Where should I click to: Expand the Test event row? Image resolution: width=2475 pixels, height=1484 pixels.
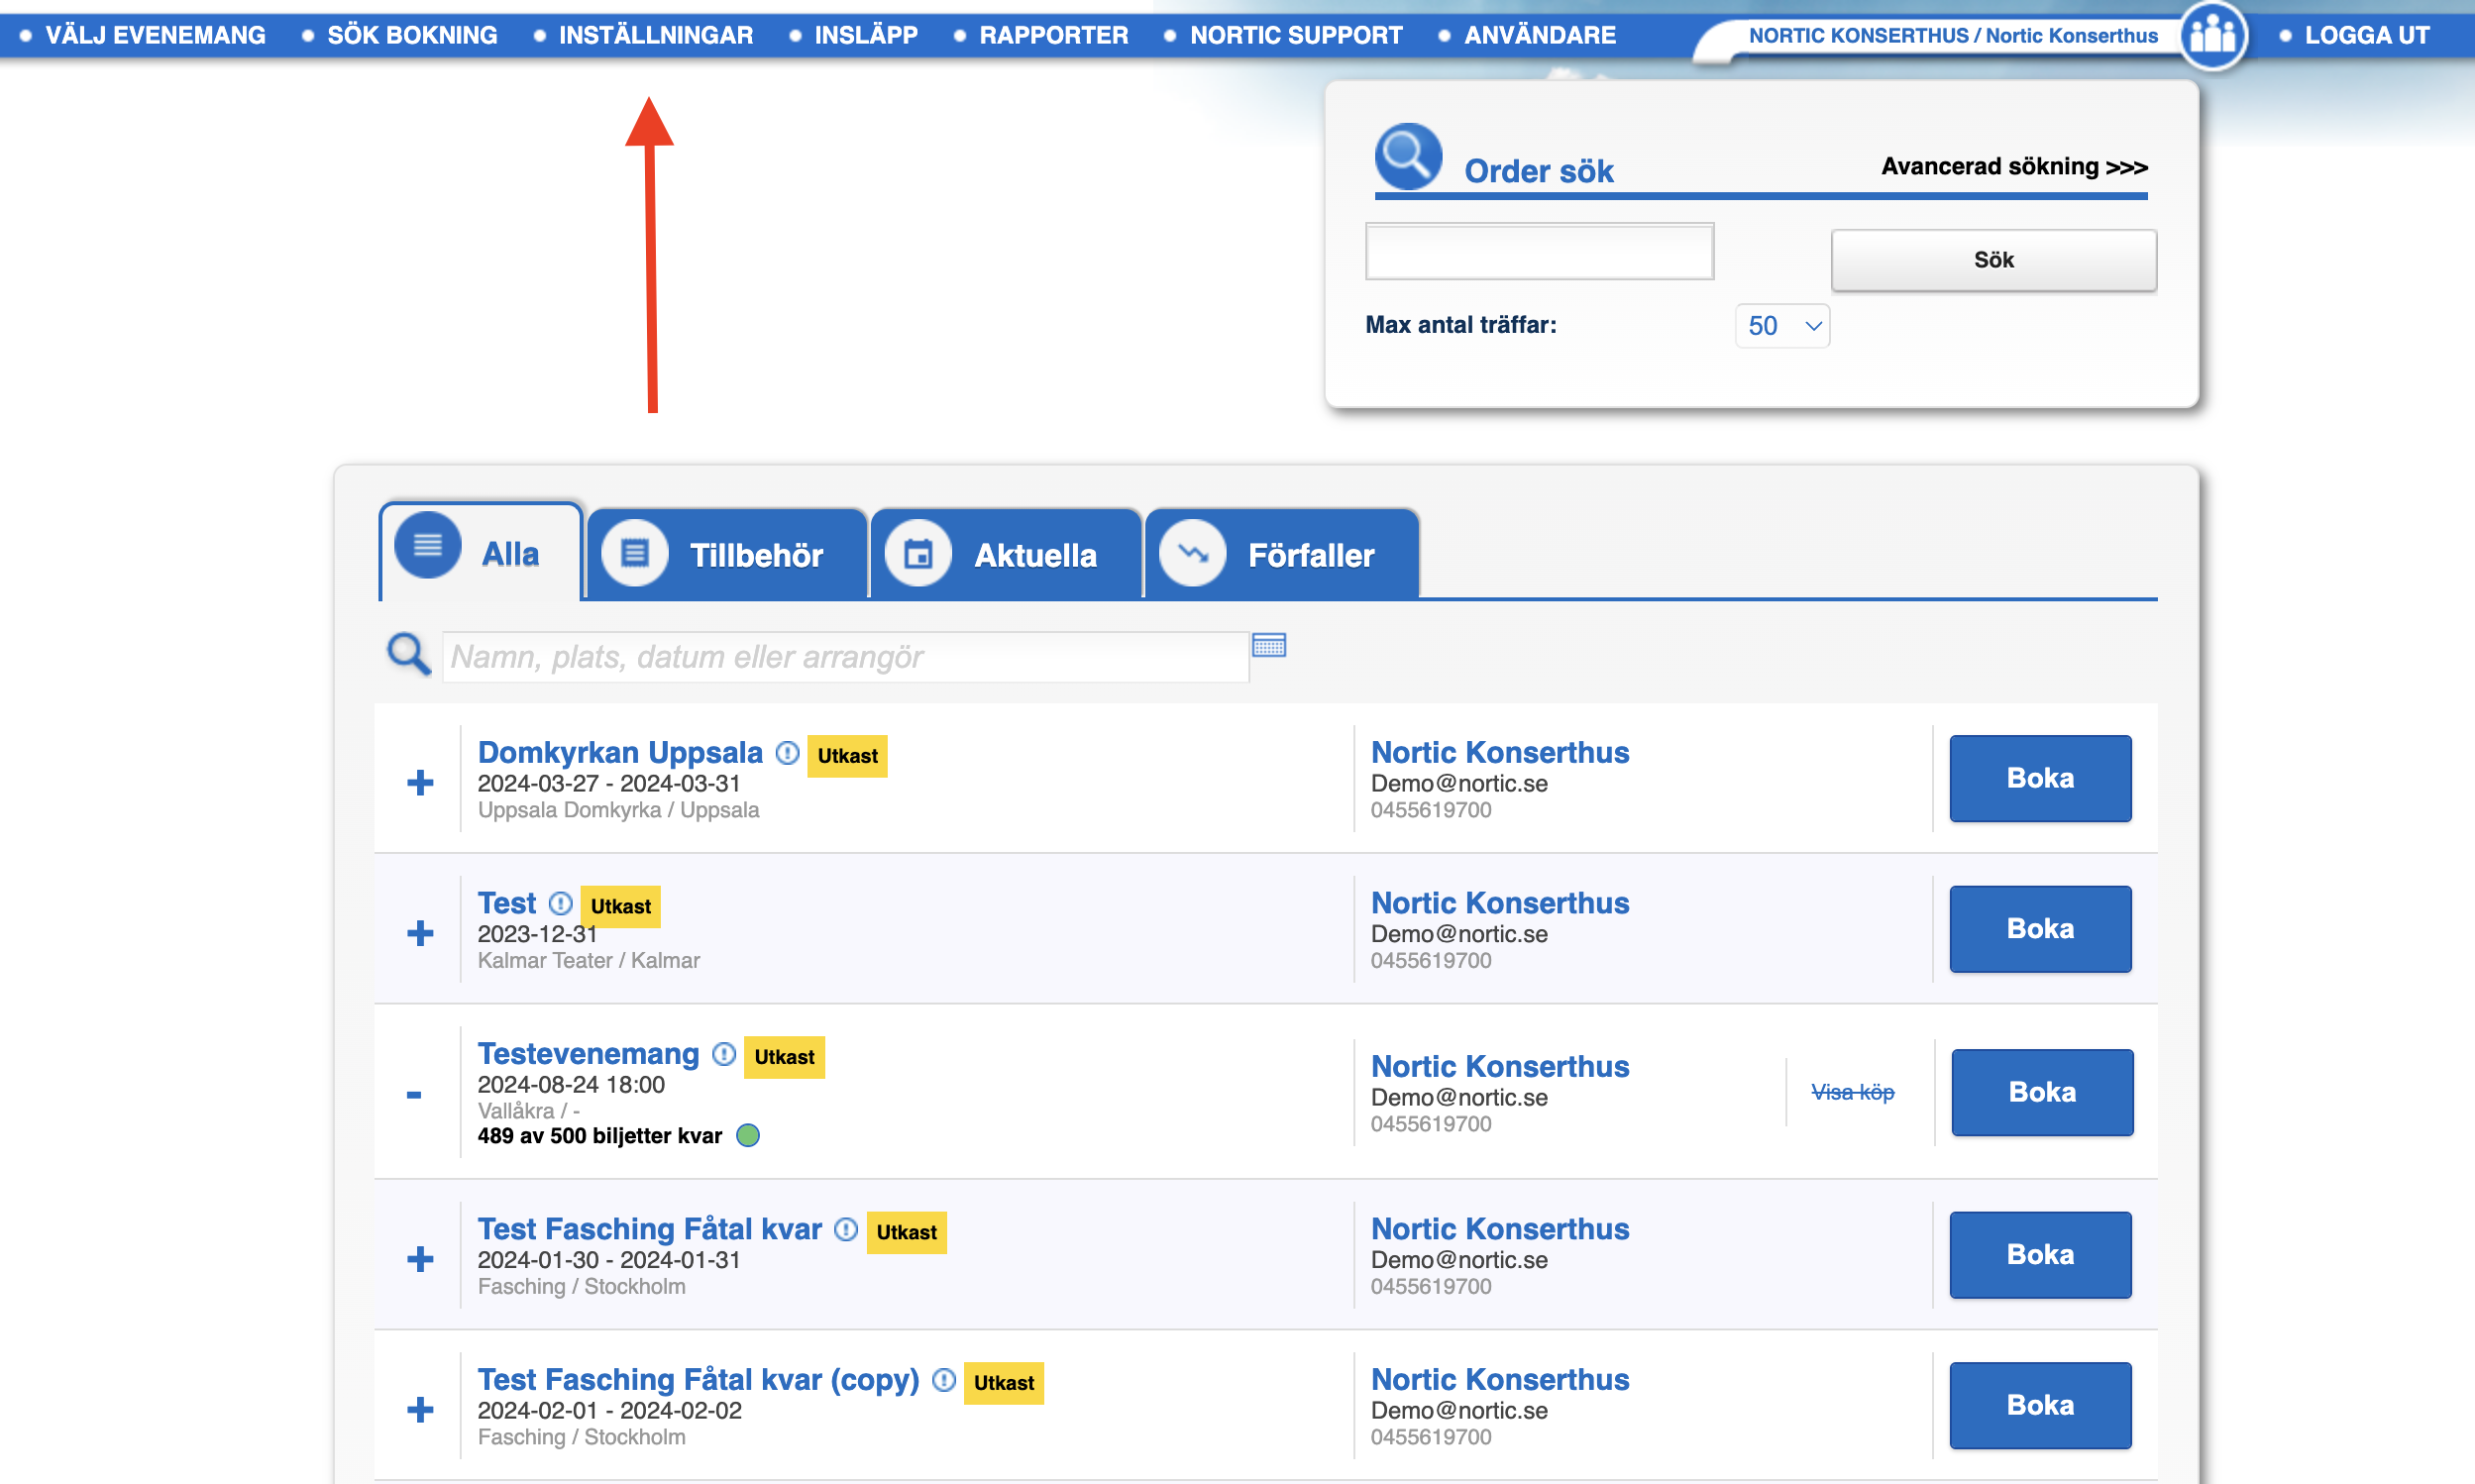[420, 933]
